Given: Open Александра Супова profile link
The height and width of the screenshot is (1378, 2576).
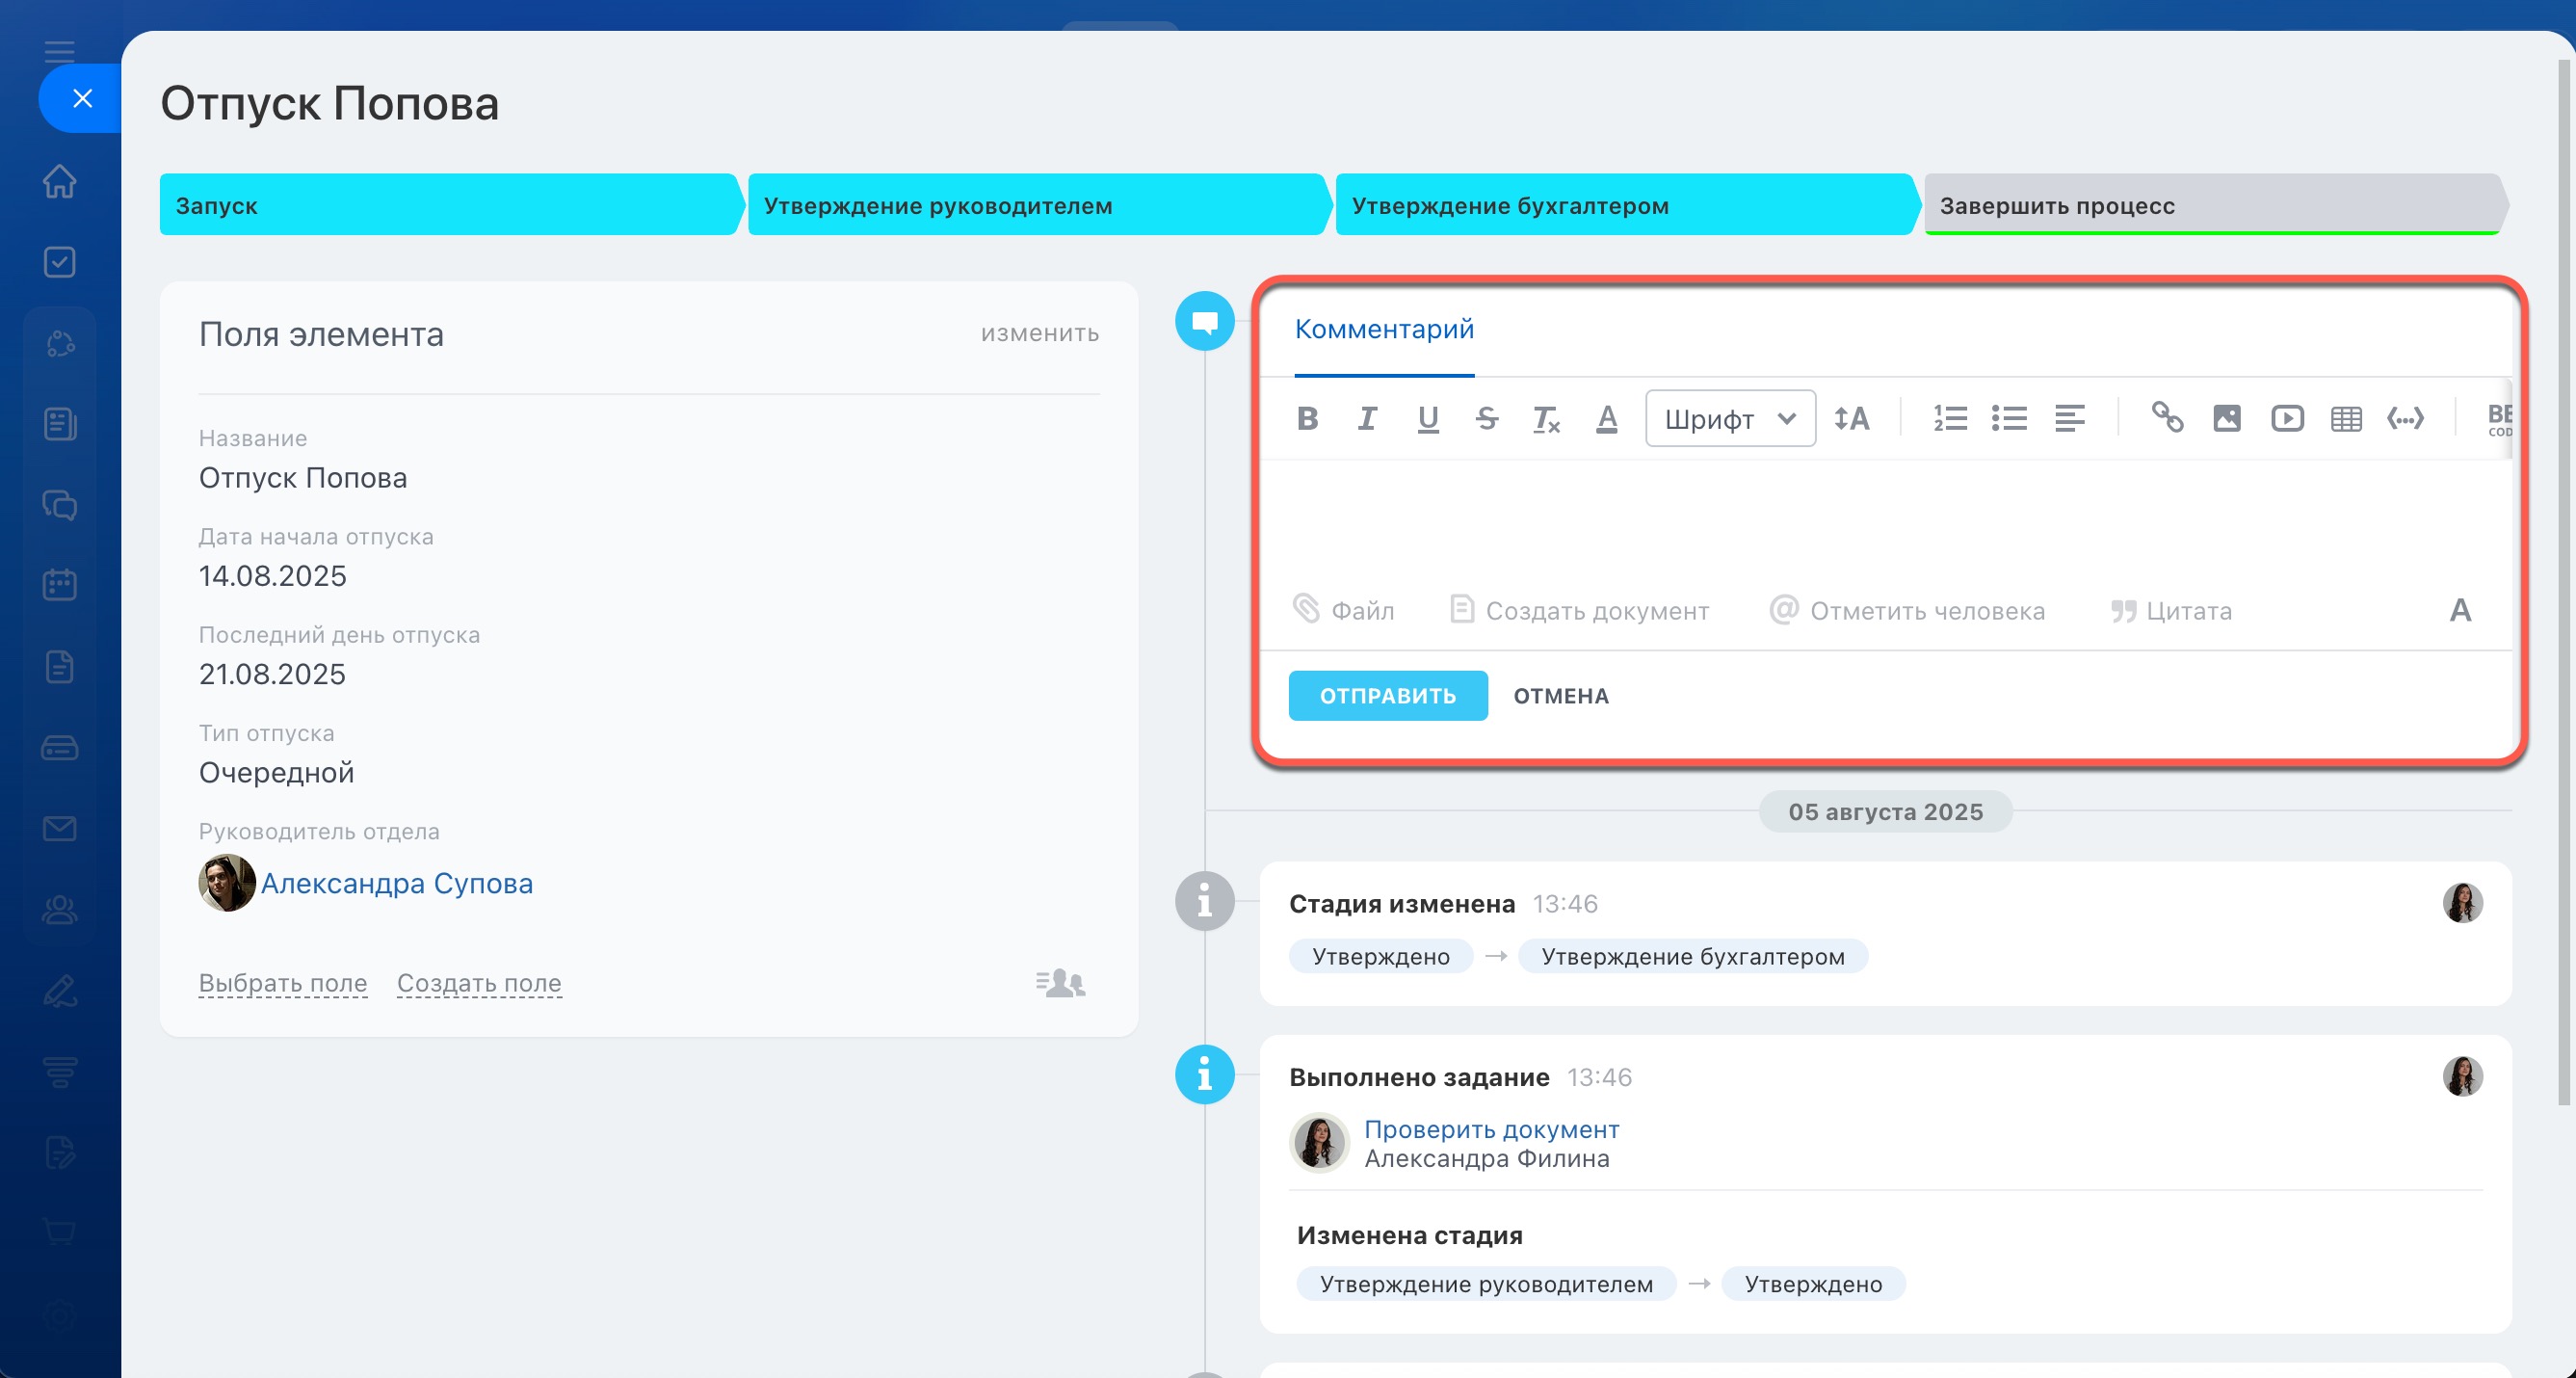Looking at the screenshot, I should 397,883.
